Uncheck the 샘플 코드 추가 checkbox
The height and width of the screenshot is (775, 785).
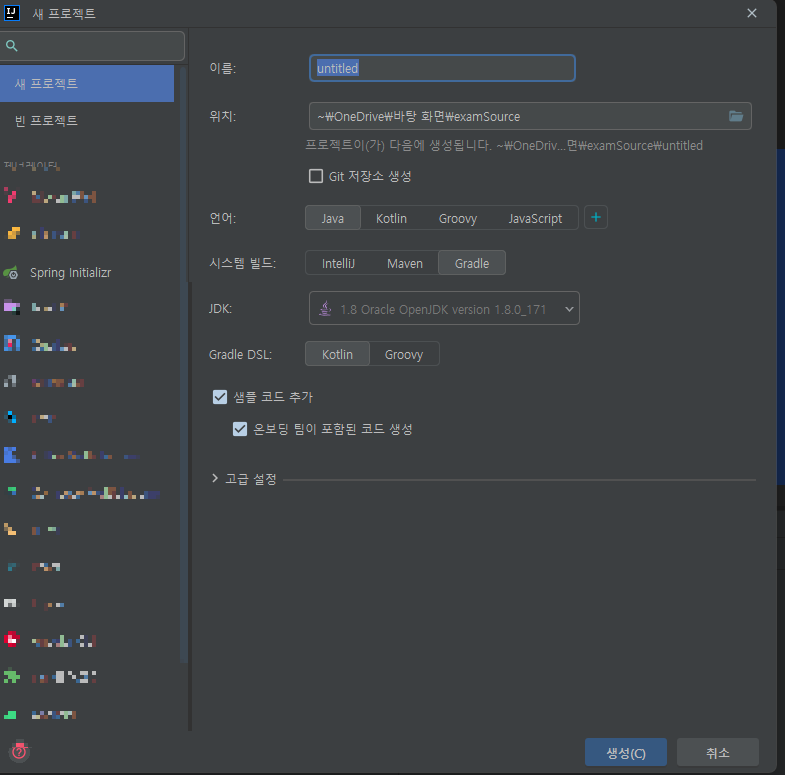220,397
